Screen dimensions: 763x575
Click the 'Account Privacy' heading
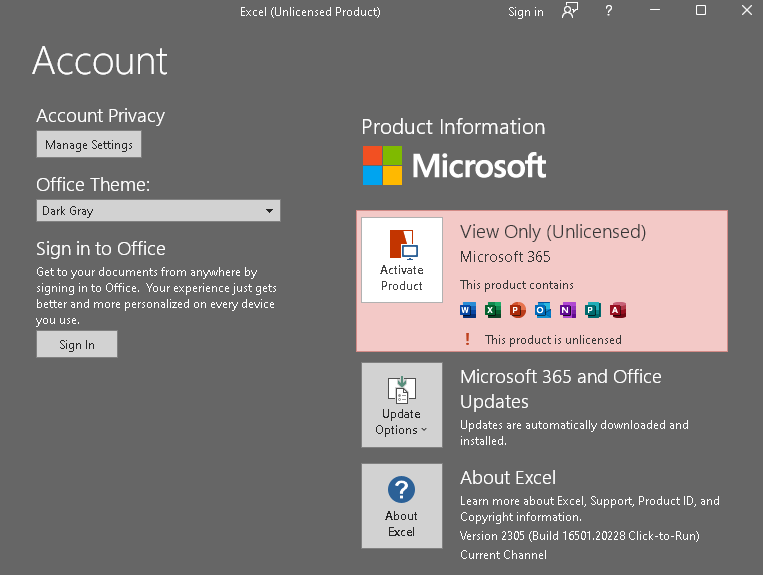pos(101,116)
